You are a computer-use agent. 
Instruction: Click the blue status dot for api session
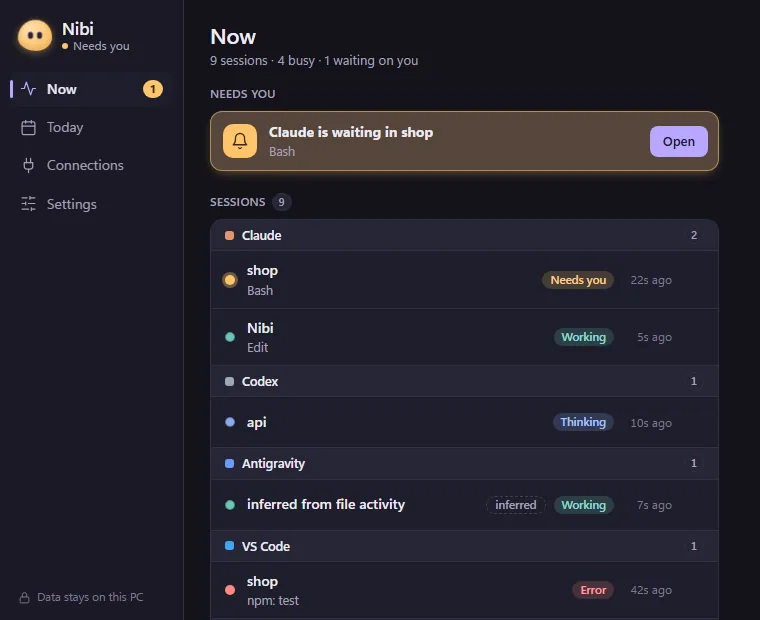point(230,422)
